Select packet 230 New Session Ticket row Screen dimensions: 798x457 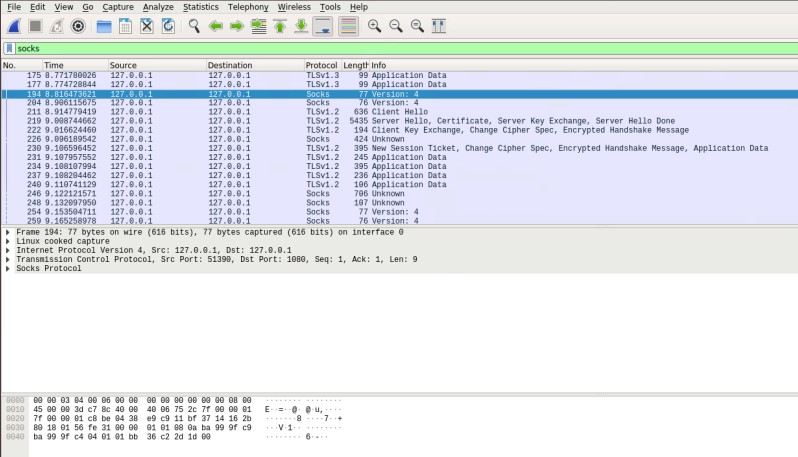(399, 149)
